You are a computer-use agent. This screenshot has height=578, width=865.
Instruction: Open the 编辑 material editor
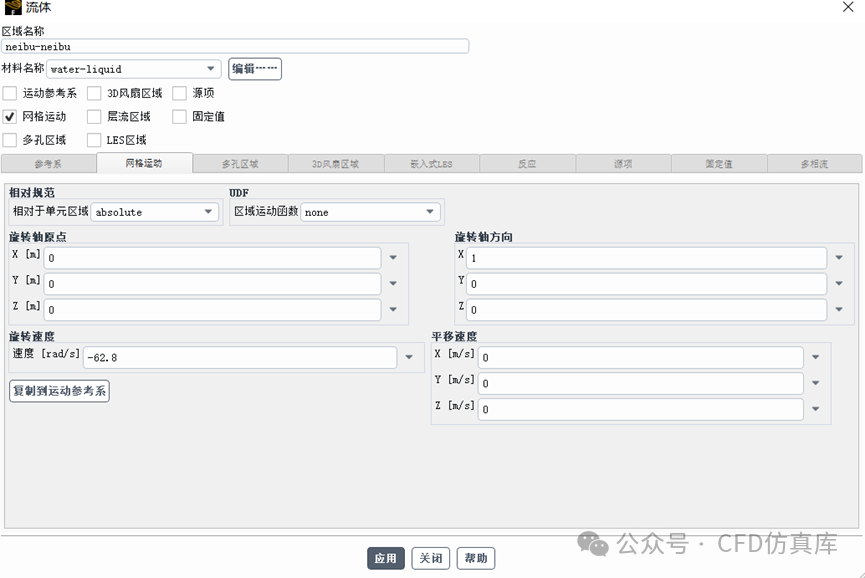[x=254, y=69]
